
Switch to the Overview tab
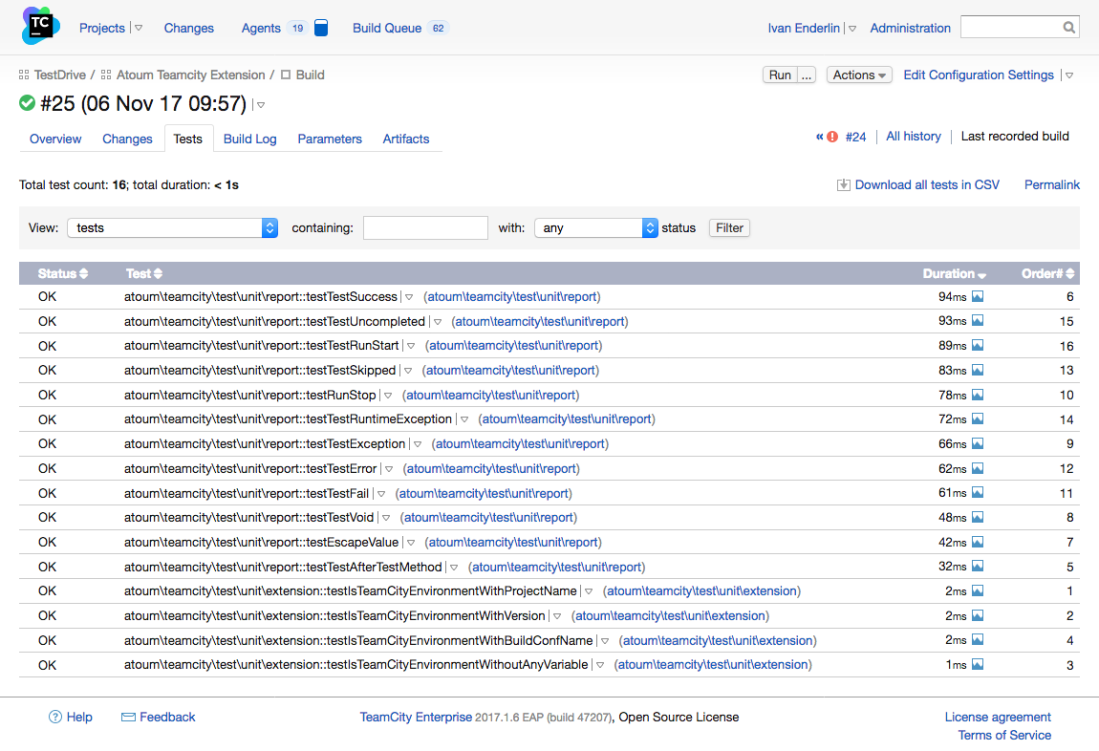click(55, 139)
